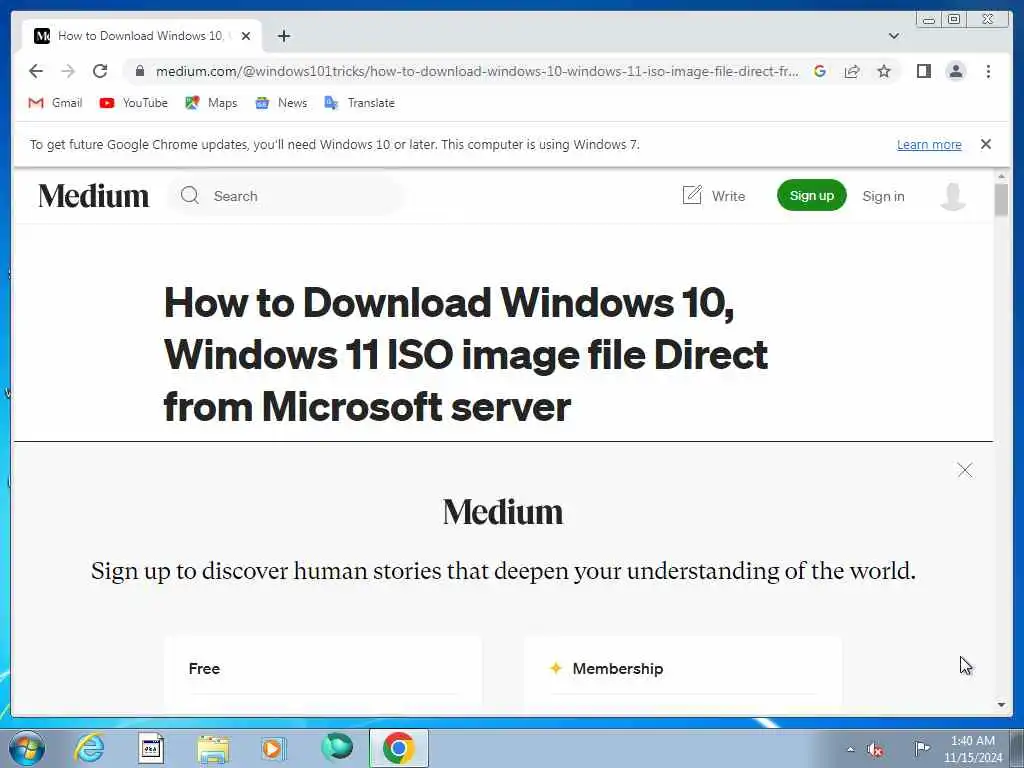Open the Medium user avatar menu
This screenshot has width=1024, height=768.
pos(952,196)
